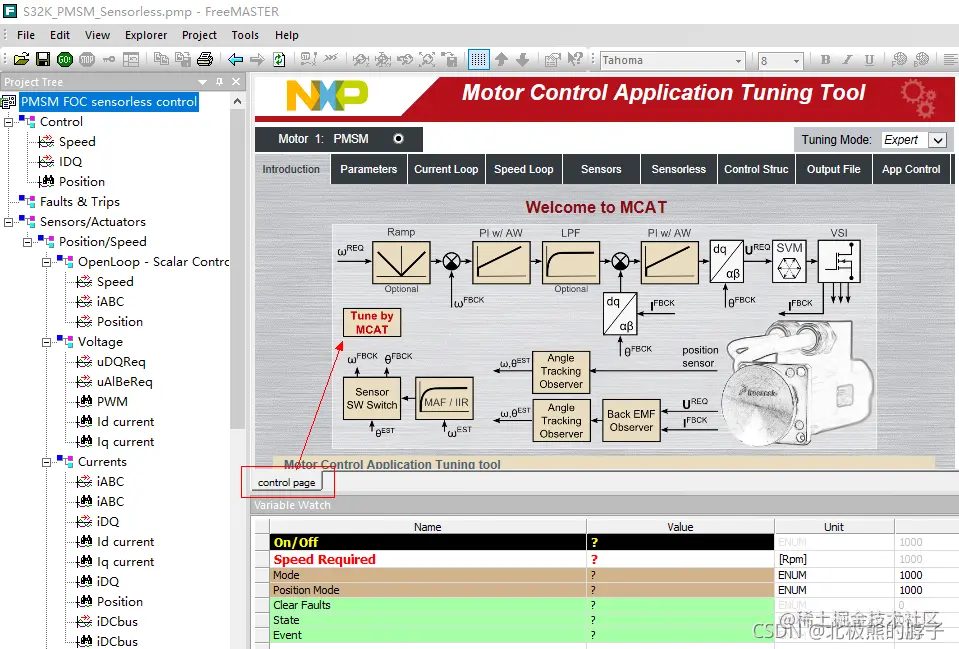Open the Project Tree panel options arrow

(202, 81)
